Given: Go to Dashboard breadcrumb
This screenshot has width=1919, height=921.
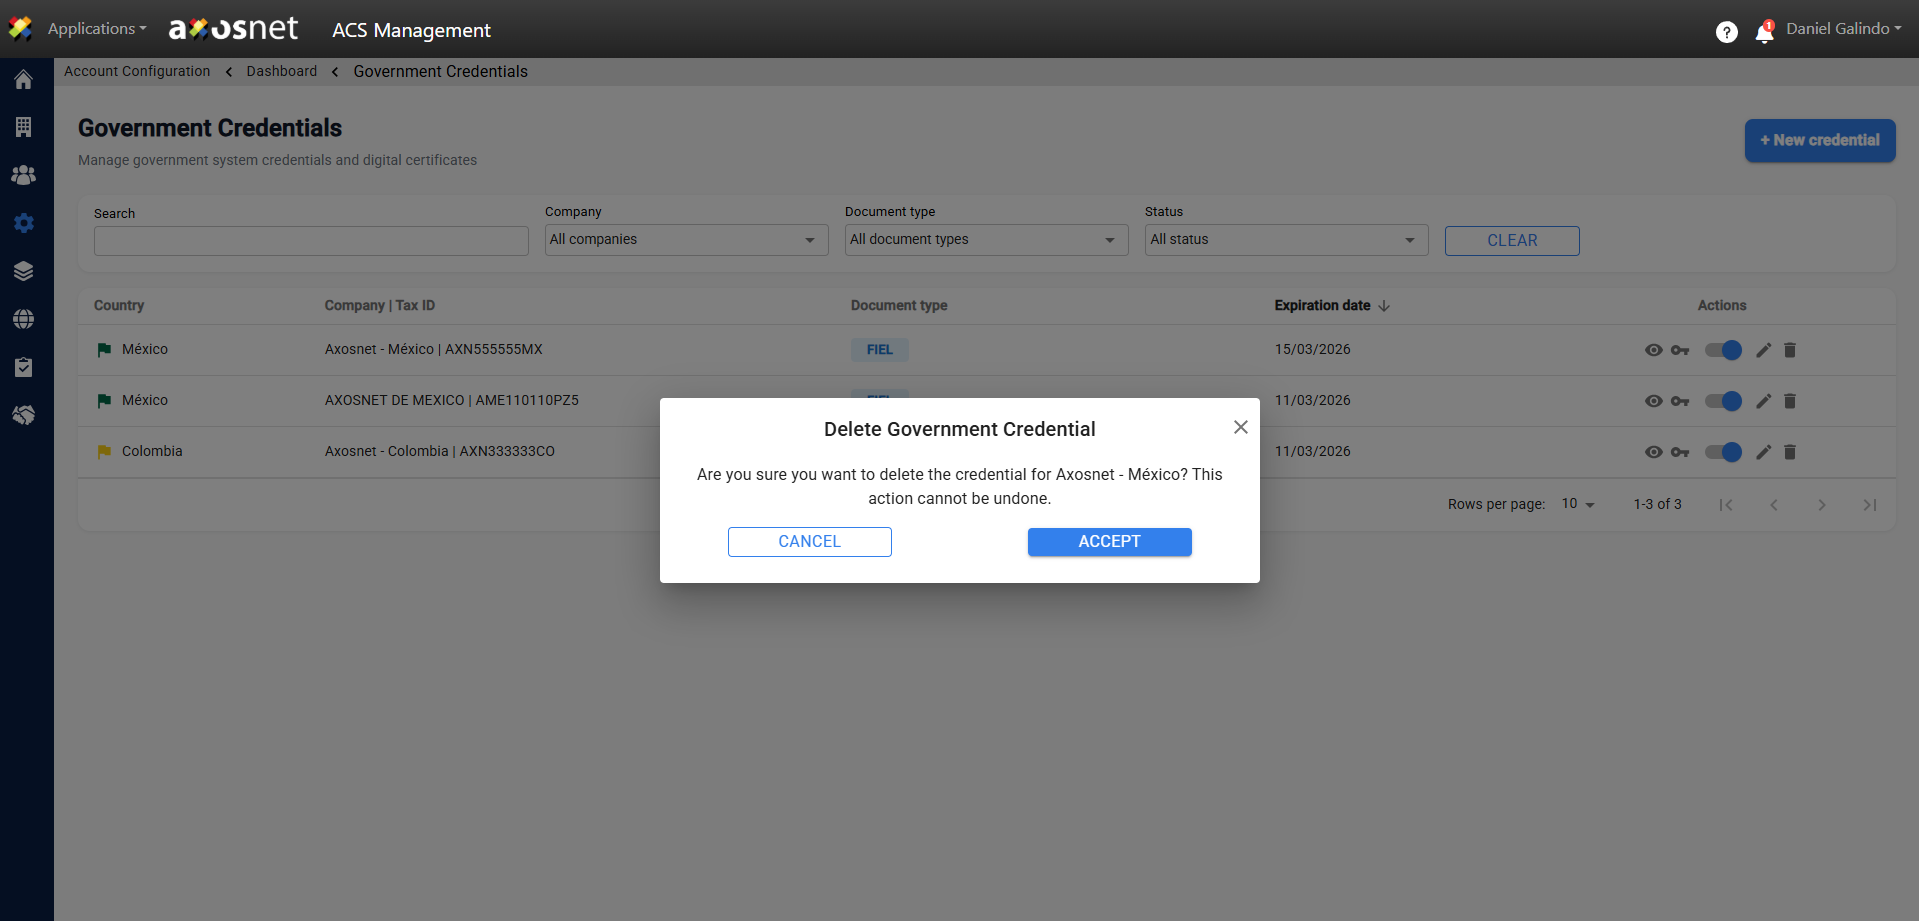Looking at the screenshot, I should (281, 71).
